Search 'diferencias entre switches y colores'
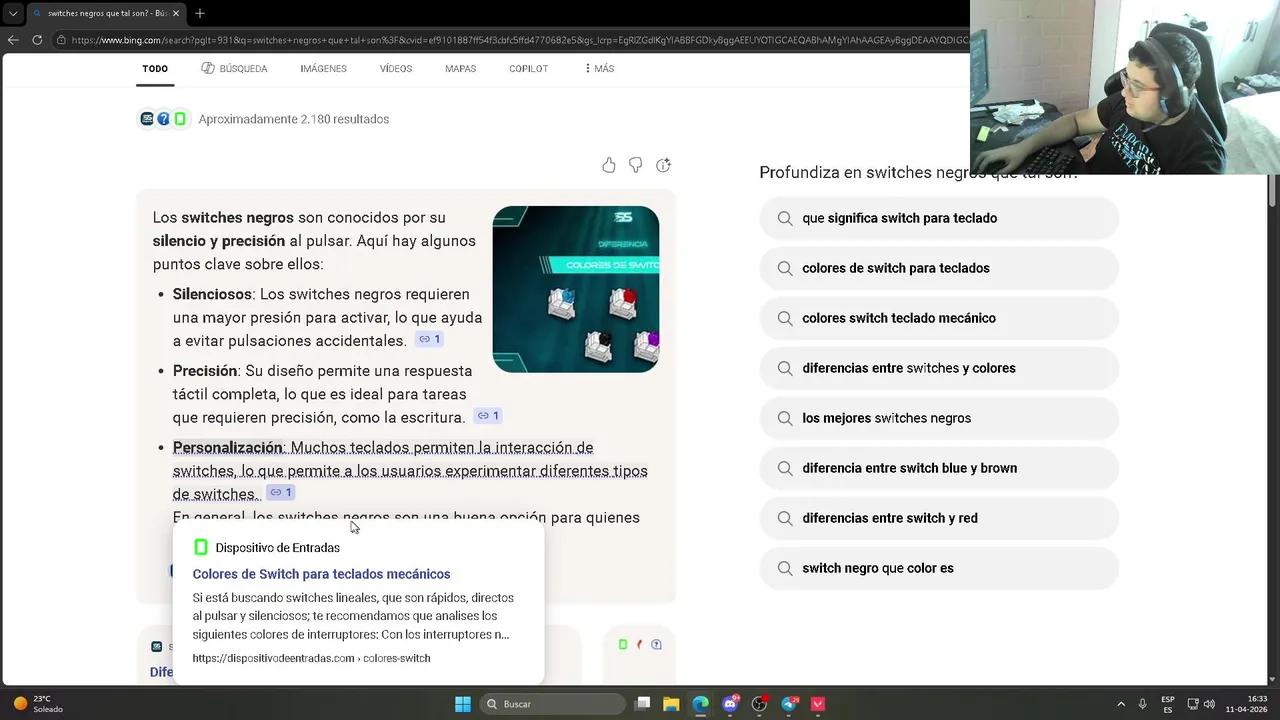This screenshot has width=1280, height=720. tap(939, 368)
